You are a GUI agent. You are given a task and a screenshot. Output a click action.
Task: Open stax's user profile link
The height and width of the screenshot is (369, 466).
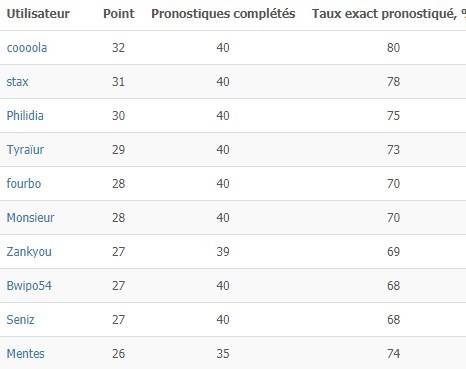click(17, 82)
